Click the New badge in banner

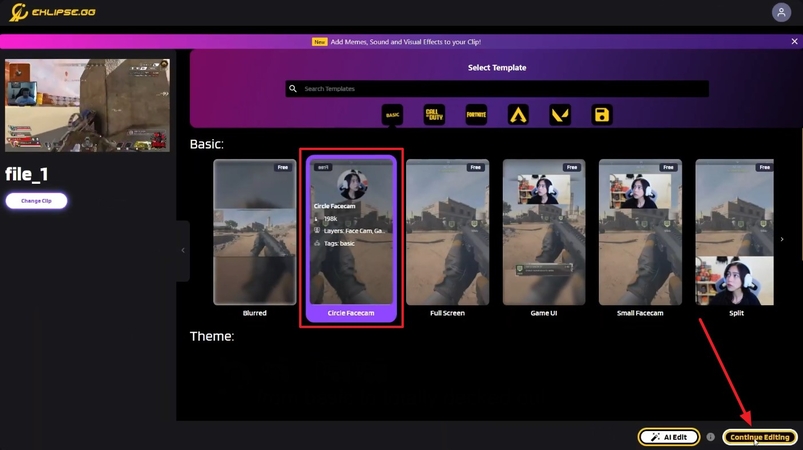320,42
